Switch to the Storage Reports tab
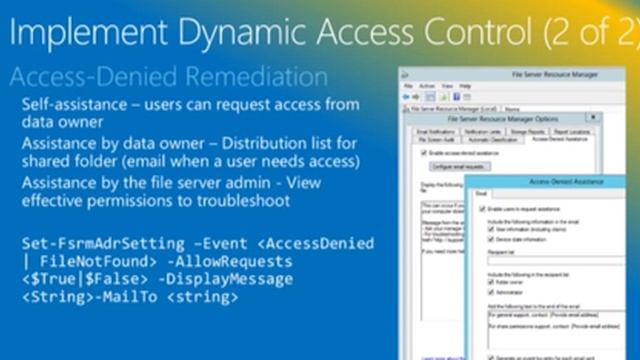This screenshot has height=360, width=640. pyautogui.click(x=527, y=132)
